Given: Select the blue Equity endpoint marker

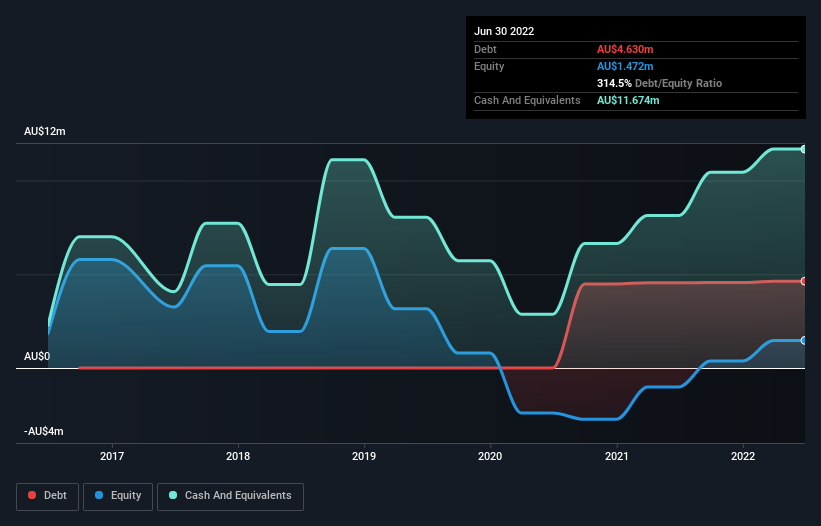Looking at the screenshot, I should 804,341.
